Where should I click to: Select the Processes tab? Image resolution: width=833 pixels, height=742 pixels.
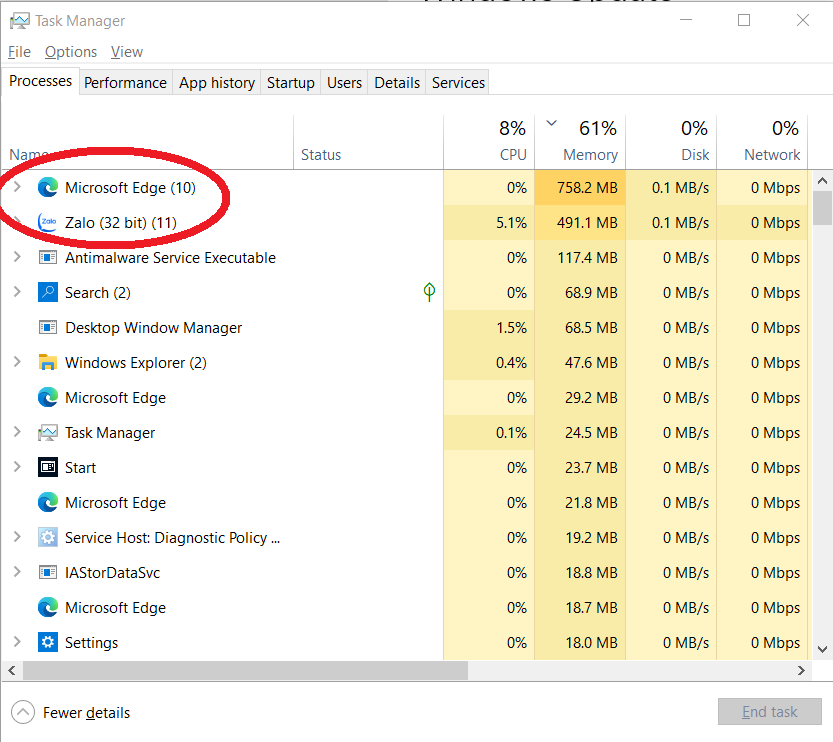tap(40, 81)
